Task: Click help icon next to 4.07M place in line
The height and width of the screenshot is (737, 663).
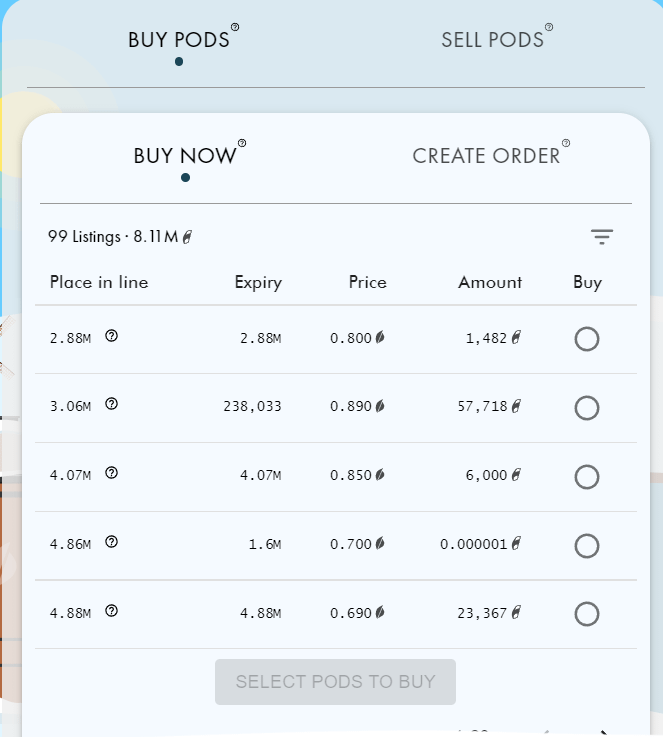Action: tap(111, 473)
